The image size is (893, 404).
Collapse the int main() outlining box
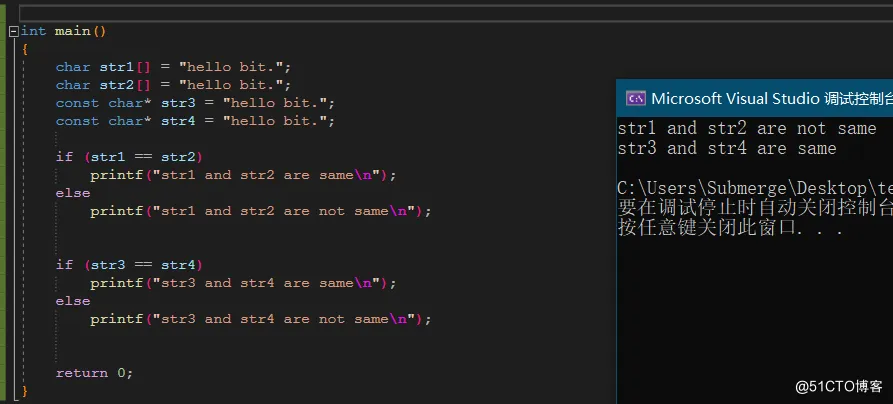click(x=14, y=31)
